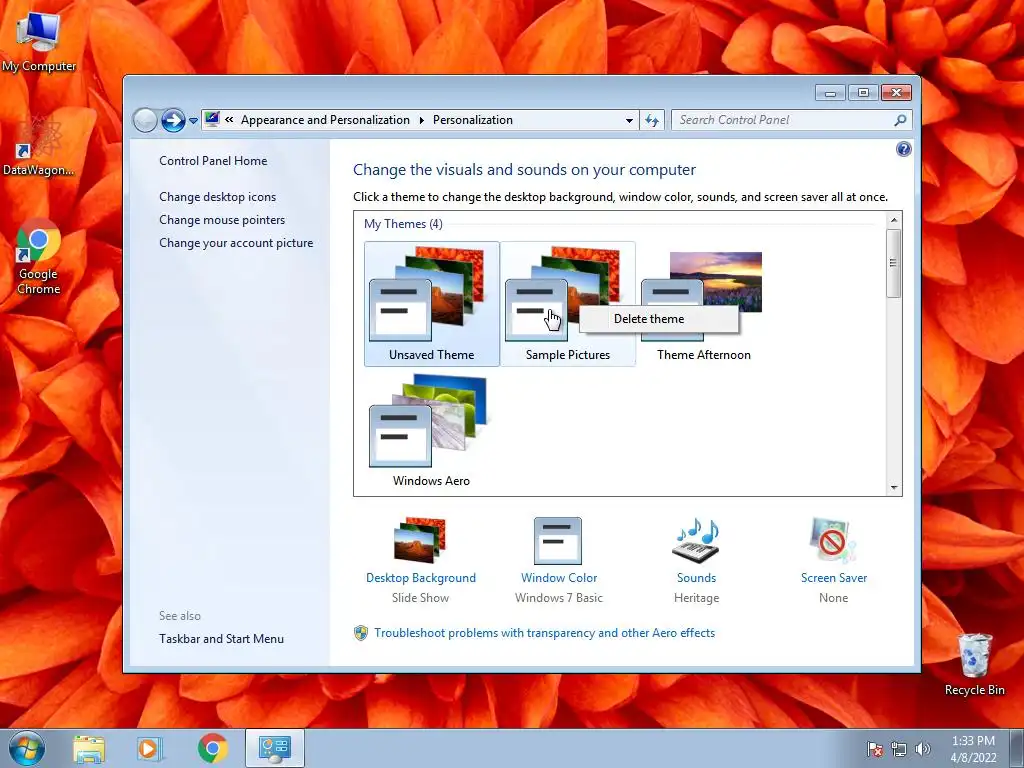The width and height of the screenshot is (1024, 768).
Task: Select the Sample Pictures theme
Action: click(568, 304)
